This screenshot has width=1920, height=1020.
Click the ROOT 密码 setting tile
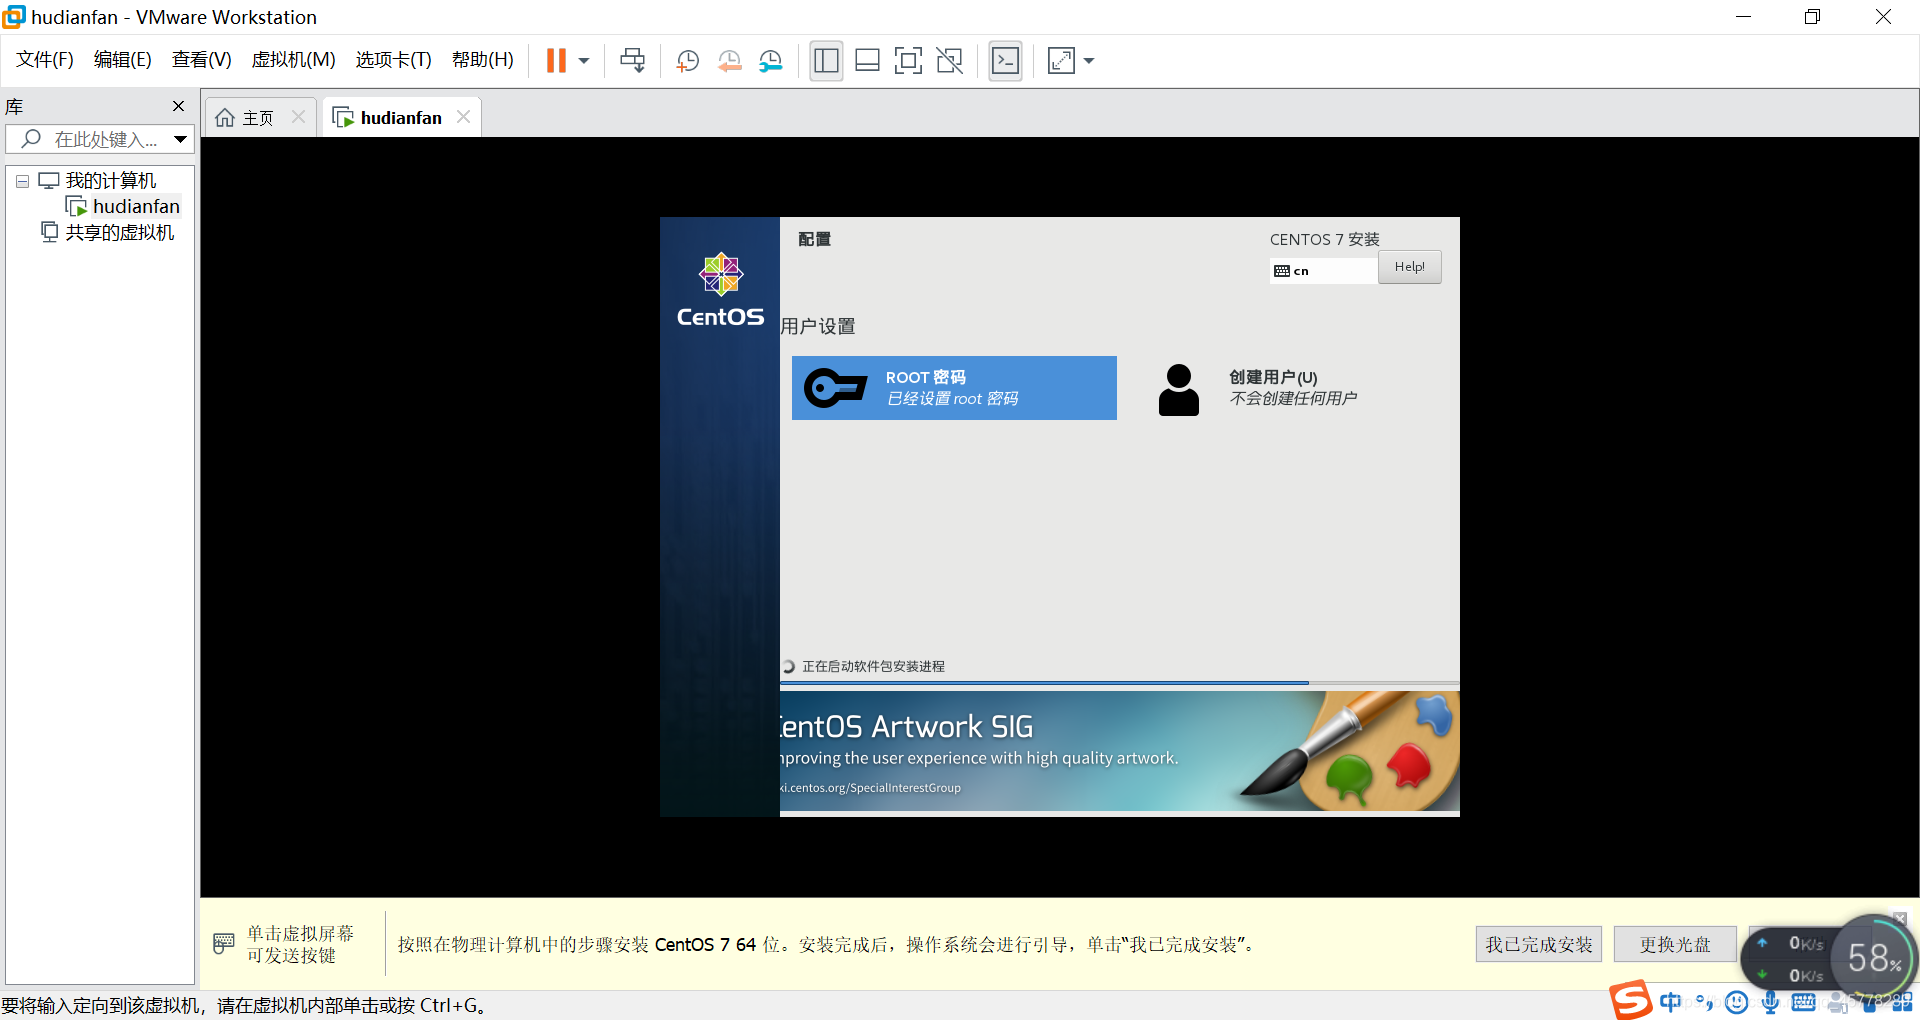(954, 388)
